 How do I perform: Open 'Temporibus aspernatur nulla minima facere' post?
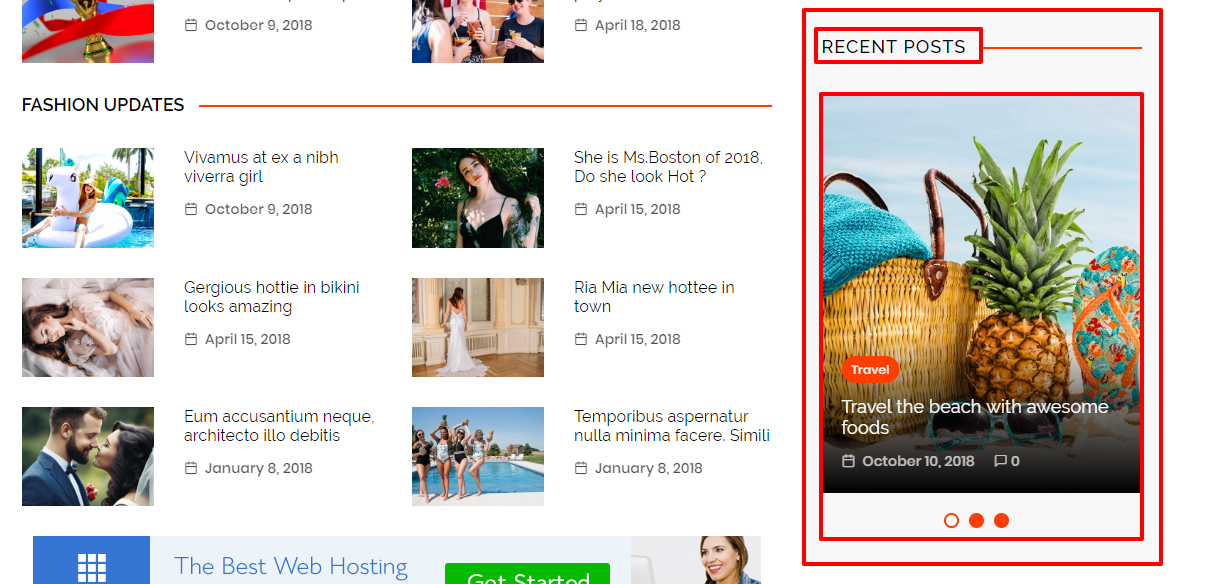pyautogui.click(x=672, y=426)
